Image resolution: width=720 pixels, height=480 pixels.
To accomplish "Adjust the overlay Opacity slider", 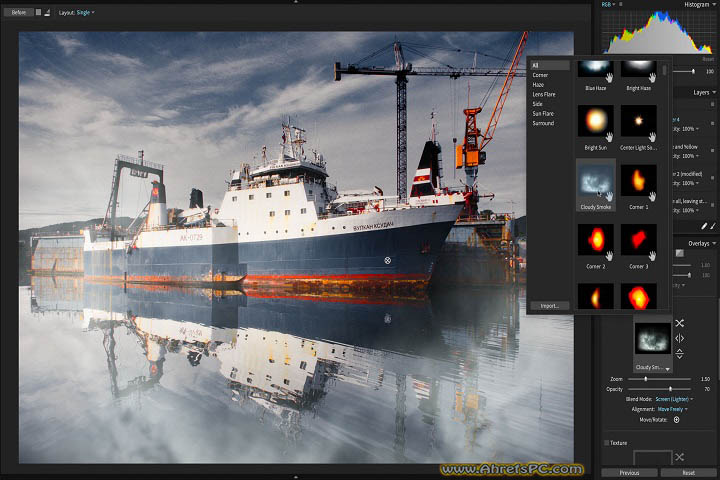I will [659, 389].
